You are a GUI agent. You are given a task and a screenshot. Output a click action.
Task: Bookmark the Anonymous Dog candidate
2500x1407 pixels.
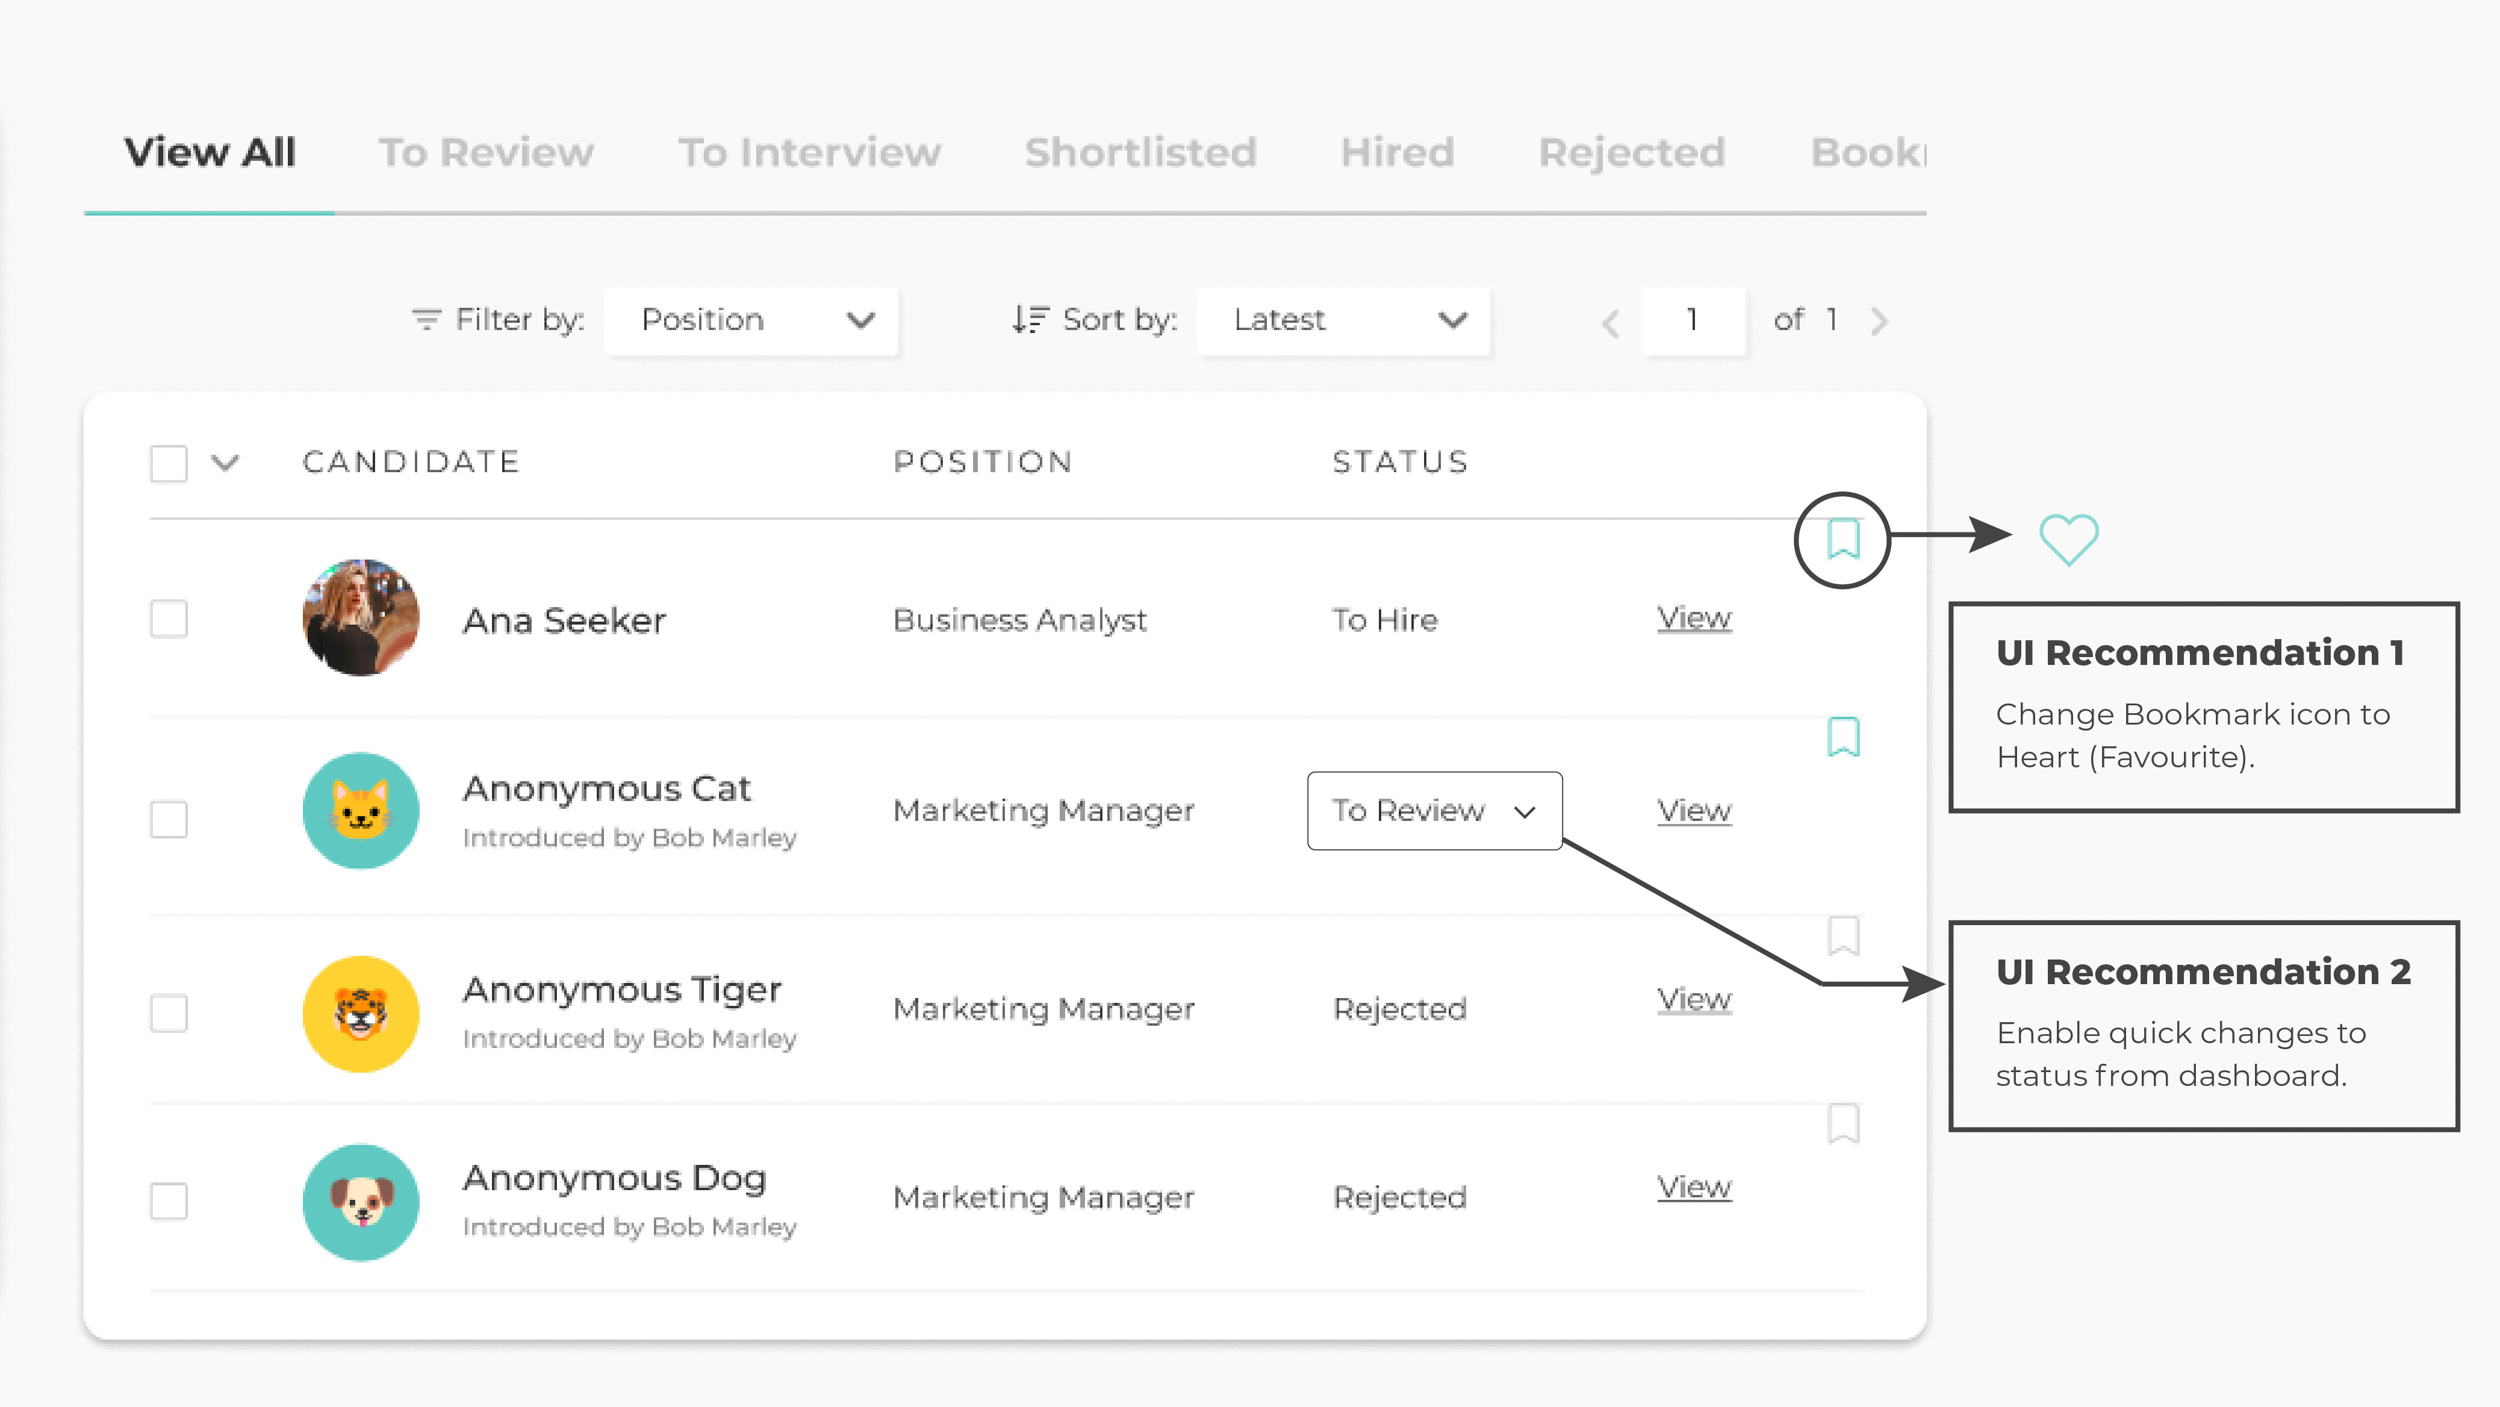click(x=1842, y=1123)
